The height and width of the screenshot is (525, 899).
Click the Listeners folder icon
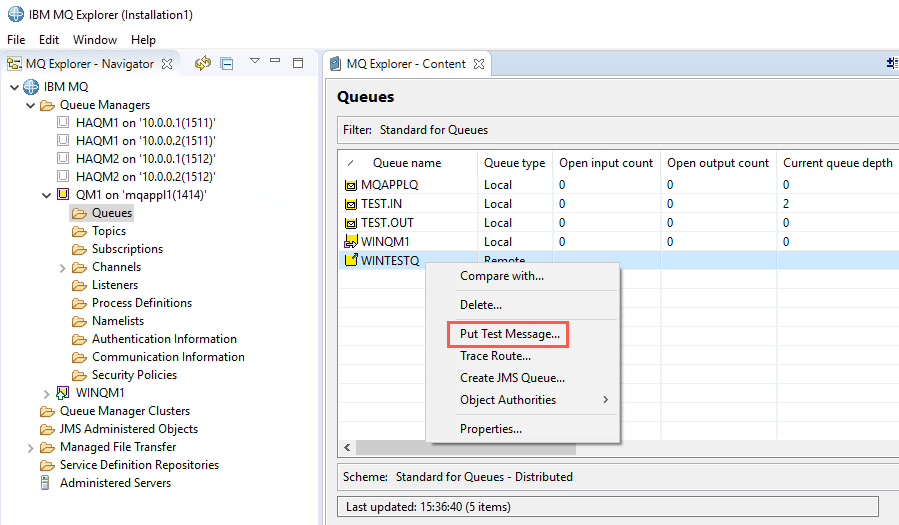tap(79, 285)
